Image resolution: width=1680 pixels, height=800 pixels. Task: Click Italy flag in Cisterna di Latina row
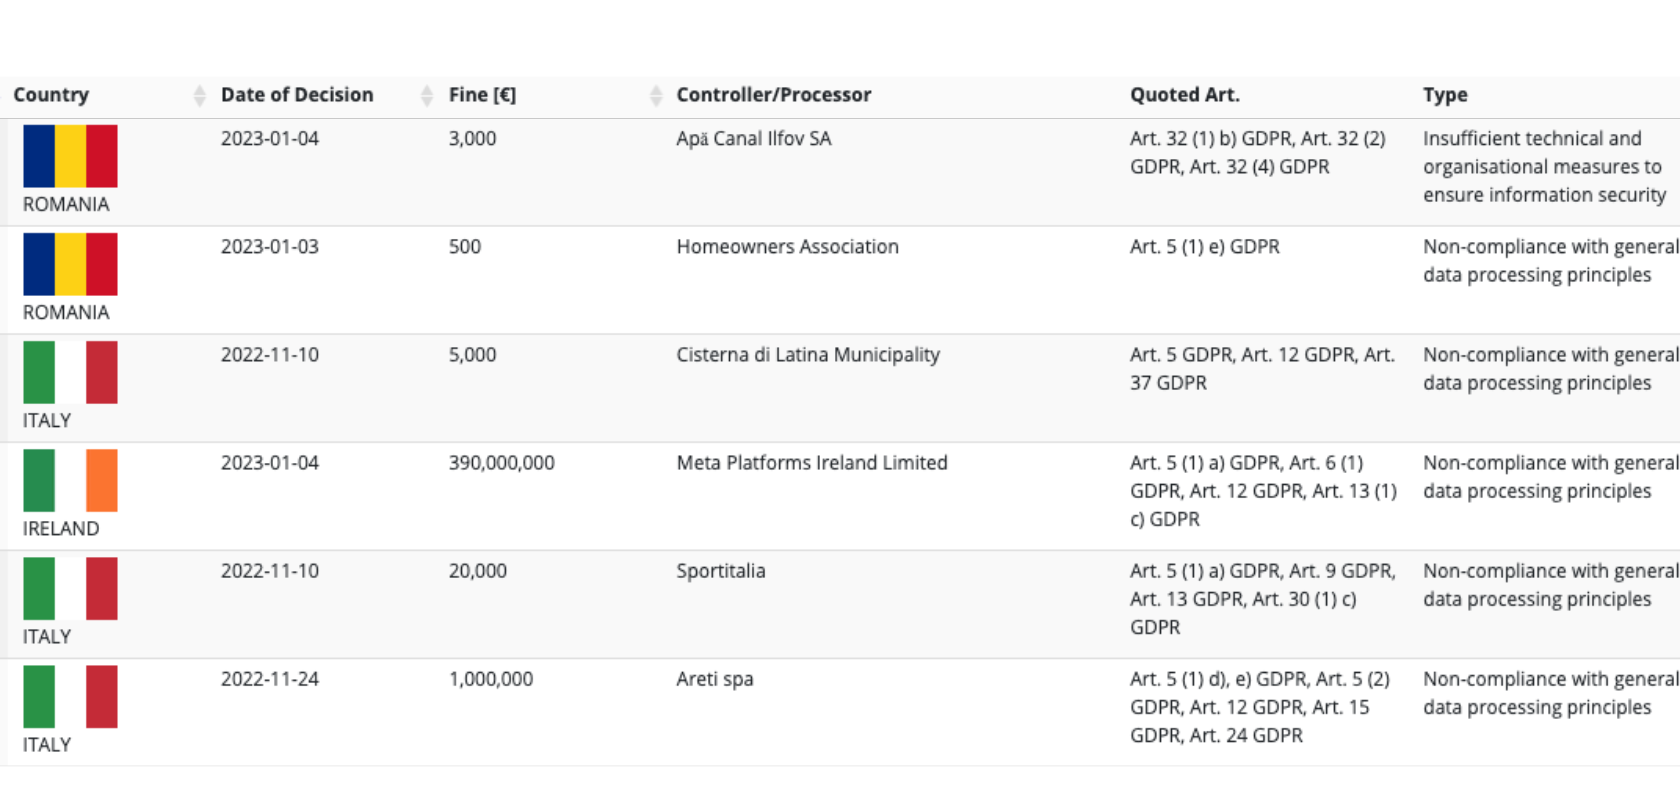coord(70,372)
